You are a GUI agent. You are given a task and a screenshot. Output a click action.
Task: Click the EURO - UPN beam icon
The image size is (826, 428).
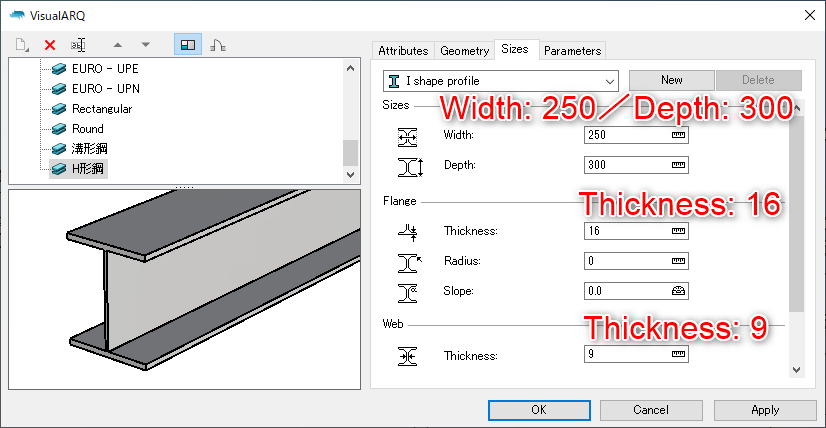pos(59,89)
